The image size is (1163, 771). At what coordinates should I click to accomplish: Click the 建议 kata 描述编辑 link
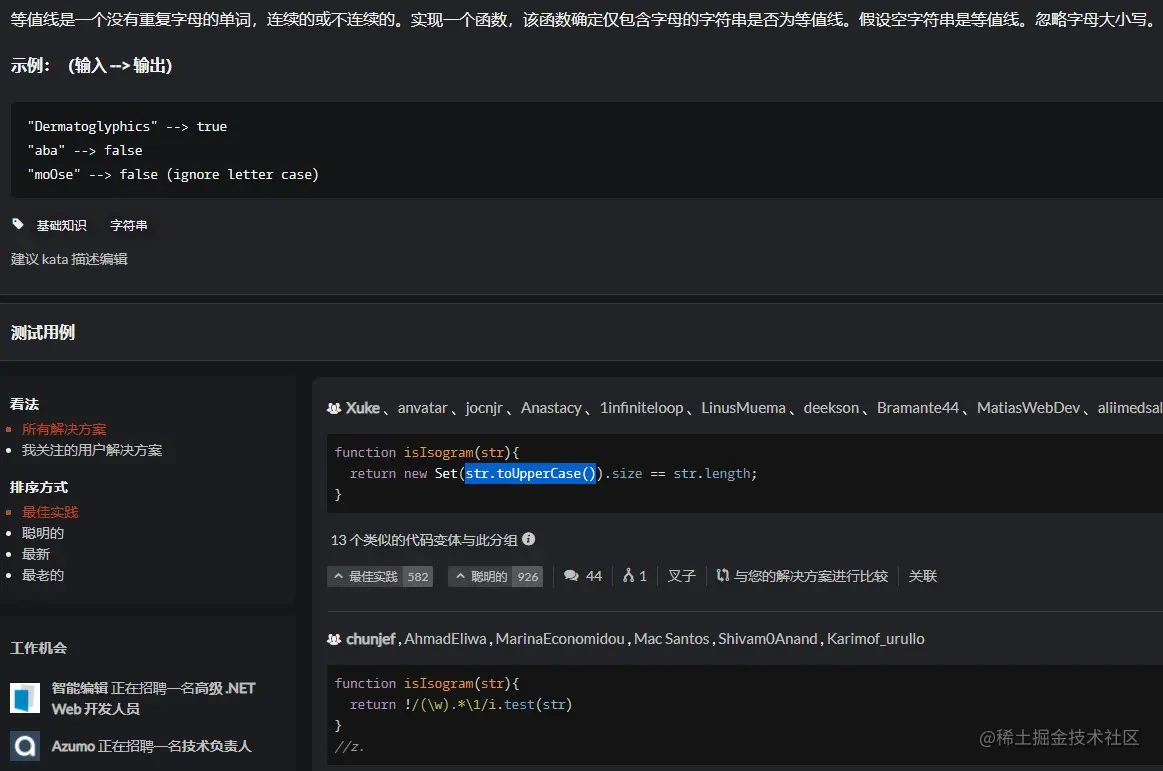click(x=69, y=258)
